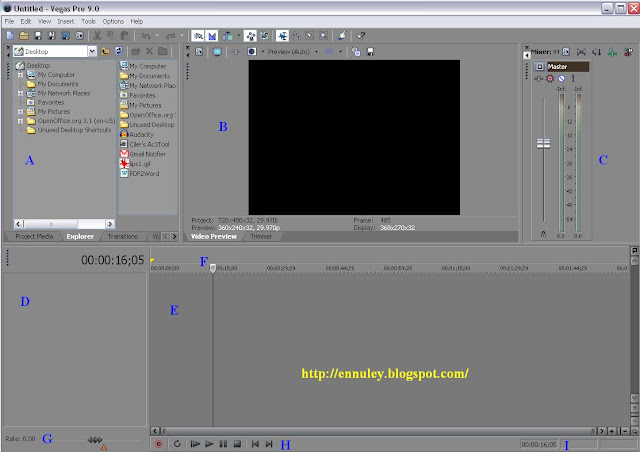The image size is (640, 452).
Task: Select Audacity in the file list
Action: pyautogui.click(x=137, y=134)
